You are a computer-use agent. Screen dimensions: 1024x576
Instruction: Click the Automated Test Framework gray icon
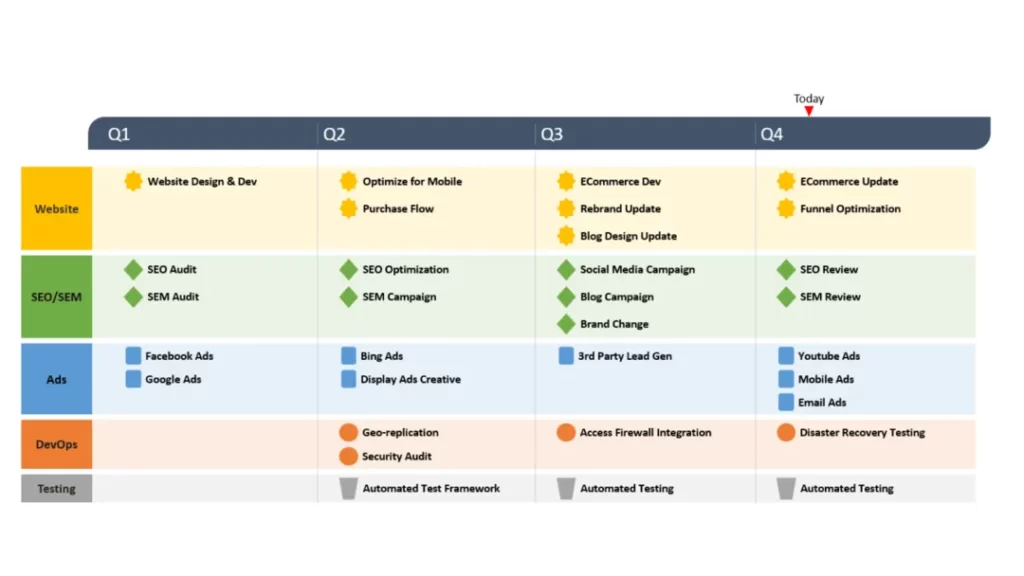click(x=348, y=488)
